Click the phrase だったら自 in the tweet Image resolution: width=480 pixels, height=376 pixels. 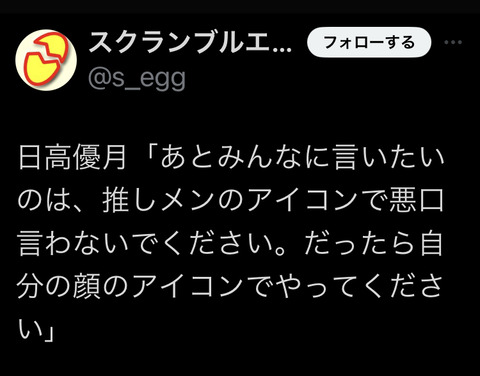pos(373,243)
